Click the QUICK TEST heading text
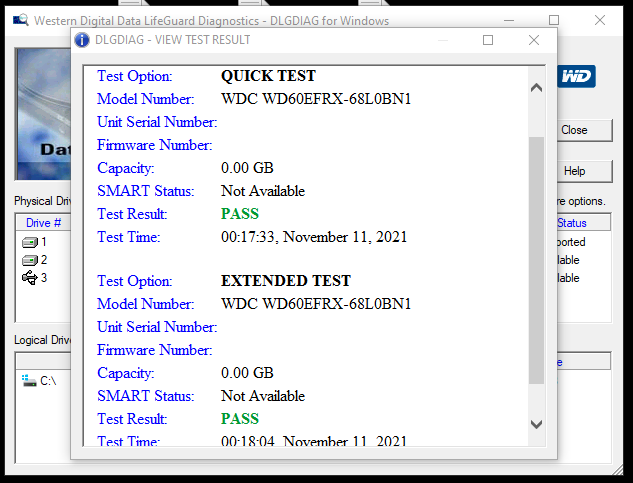Screen dimensions: 633x483 tap(268, 76)
